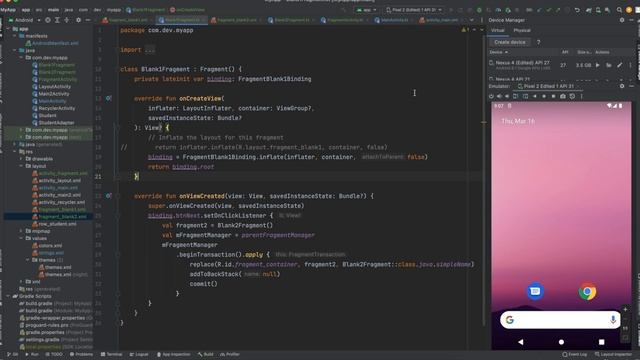The width and height of the screenshot is (640, 360).
Task: Switch to the Virtual devices tab
Action: pos(498,30)
